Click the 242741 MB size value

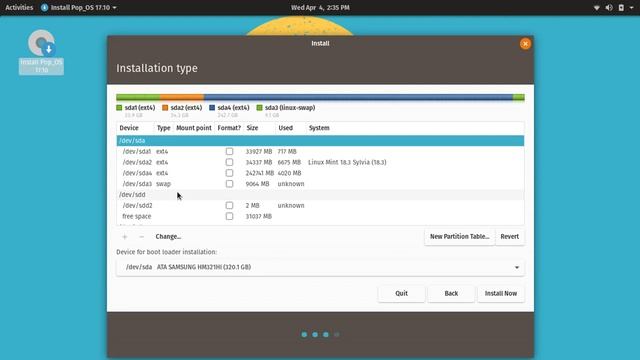(x=259, y=173)
